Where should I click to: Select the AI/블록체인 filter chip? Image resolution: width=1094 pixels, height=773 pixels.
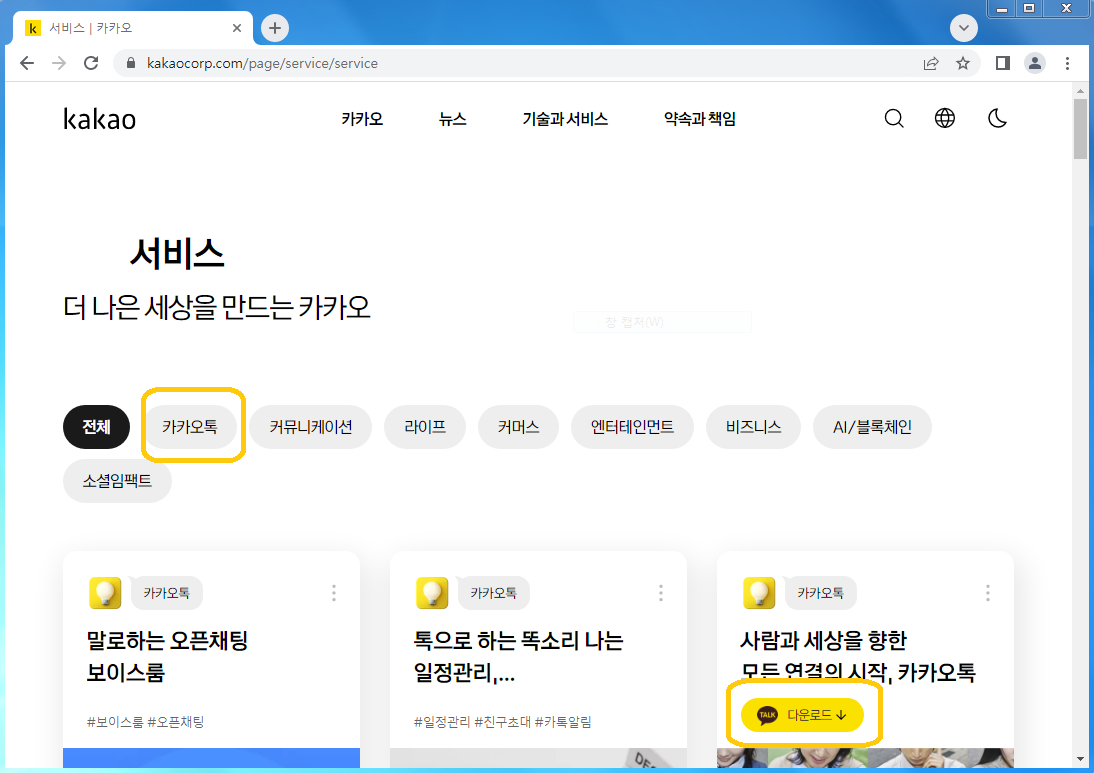(x=872, y=427)
